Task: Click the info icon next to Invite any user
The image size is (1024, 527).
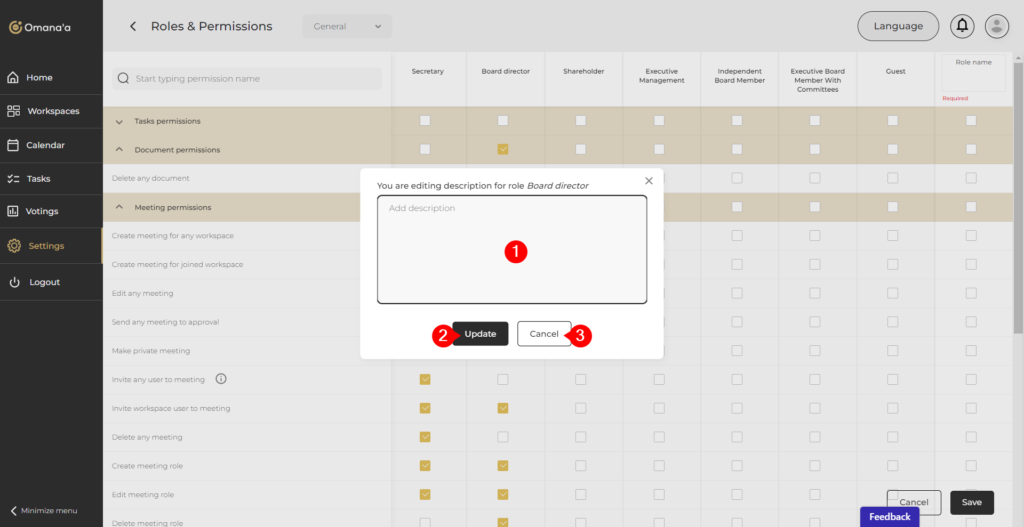Action: tap(221, 379)
